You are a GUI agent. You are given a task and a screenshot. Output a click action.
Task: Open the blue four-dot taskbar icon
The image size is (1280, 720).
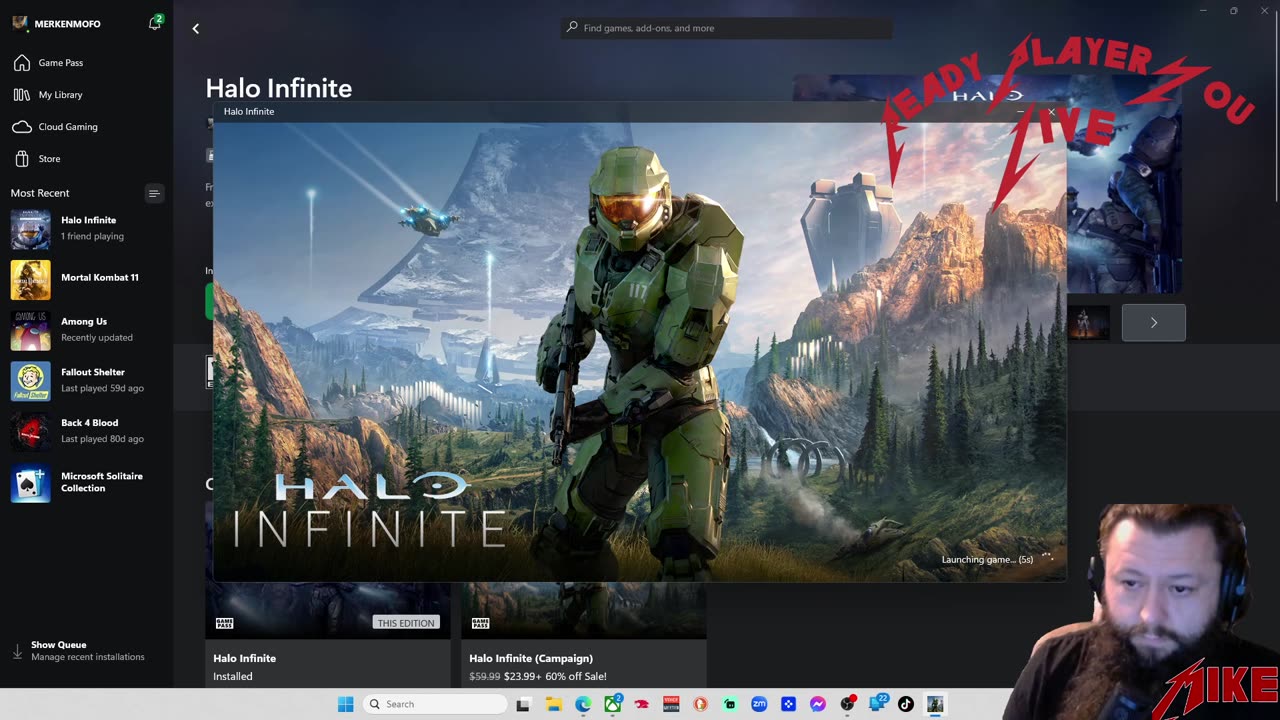coord(788,704)
